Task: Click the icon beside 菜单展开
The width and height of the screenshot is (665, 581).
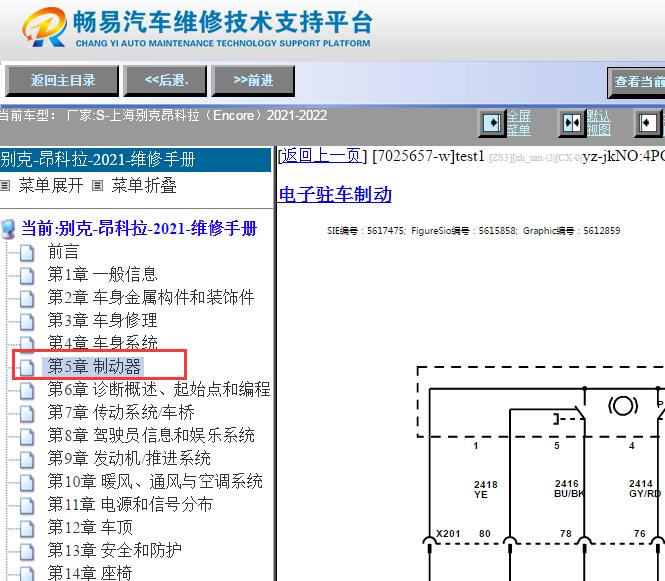Action: point(5,185)
